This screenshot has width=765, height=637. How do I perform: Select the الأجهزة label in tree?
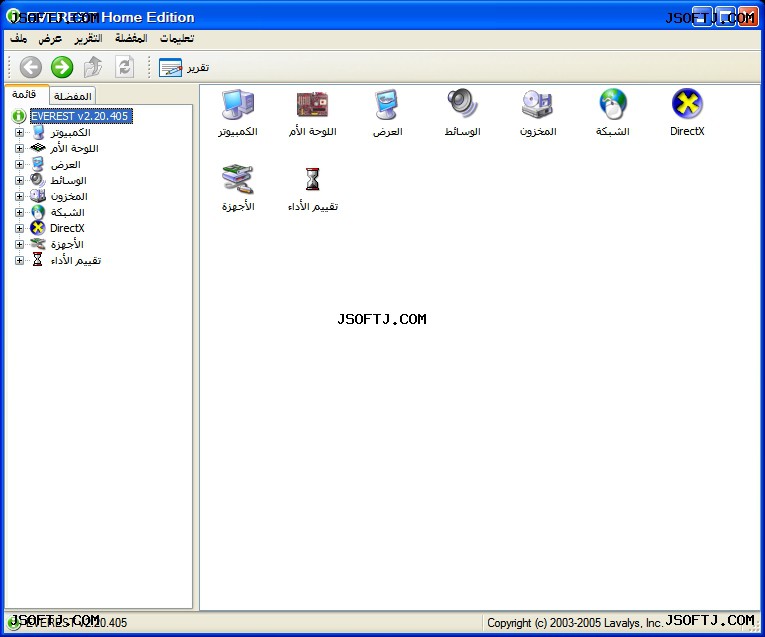67,244
